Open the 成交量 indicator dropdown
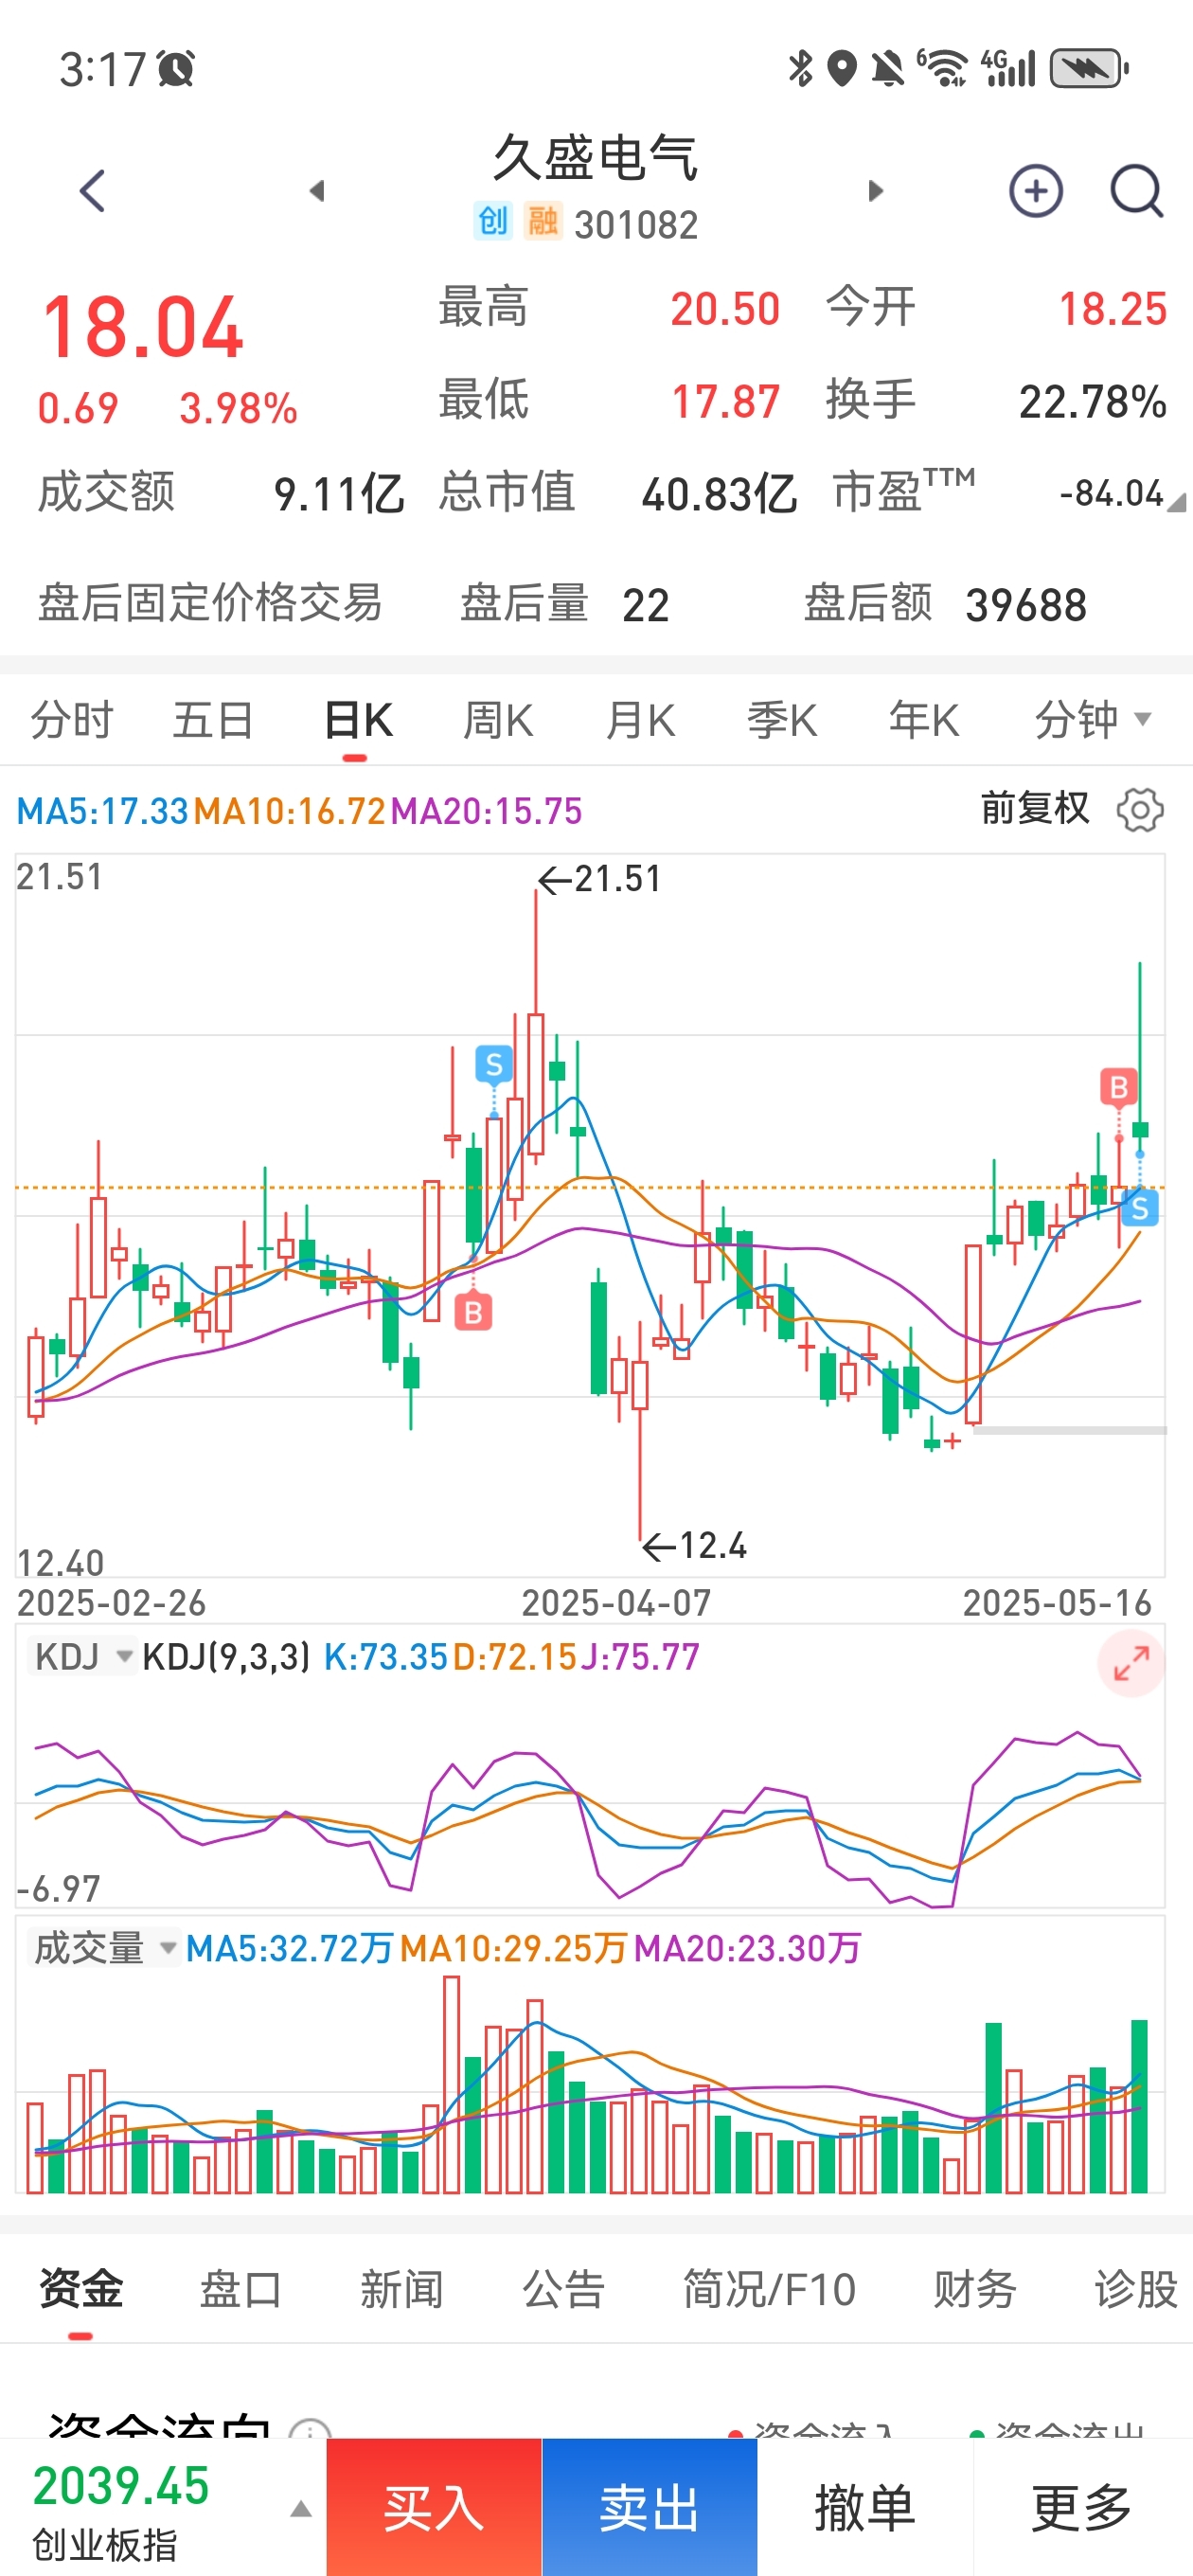1193x2576 pixels. 104,1948
